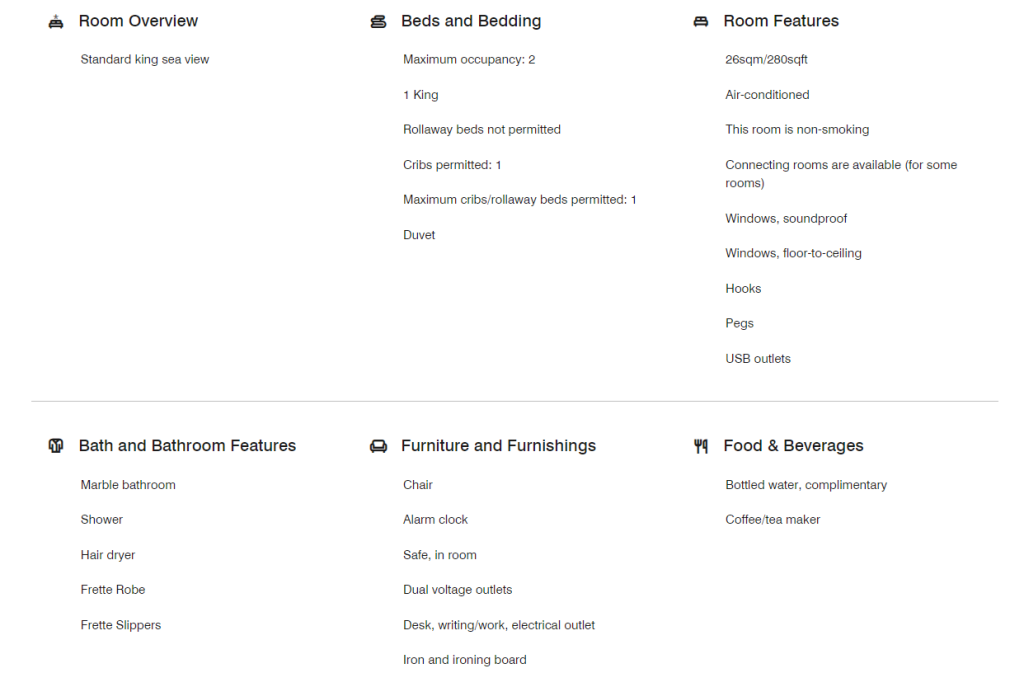Viewport: 1024px width, 673px height.
Task: Click the Food & Beverages utensils icon
Action: [x=701, y=446]
